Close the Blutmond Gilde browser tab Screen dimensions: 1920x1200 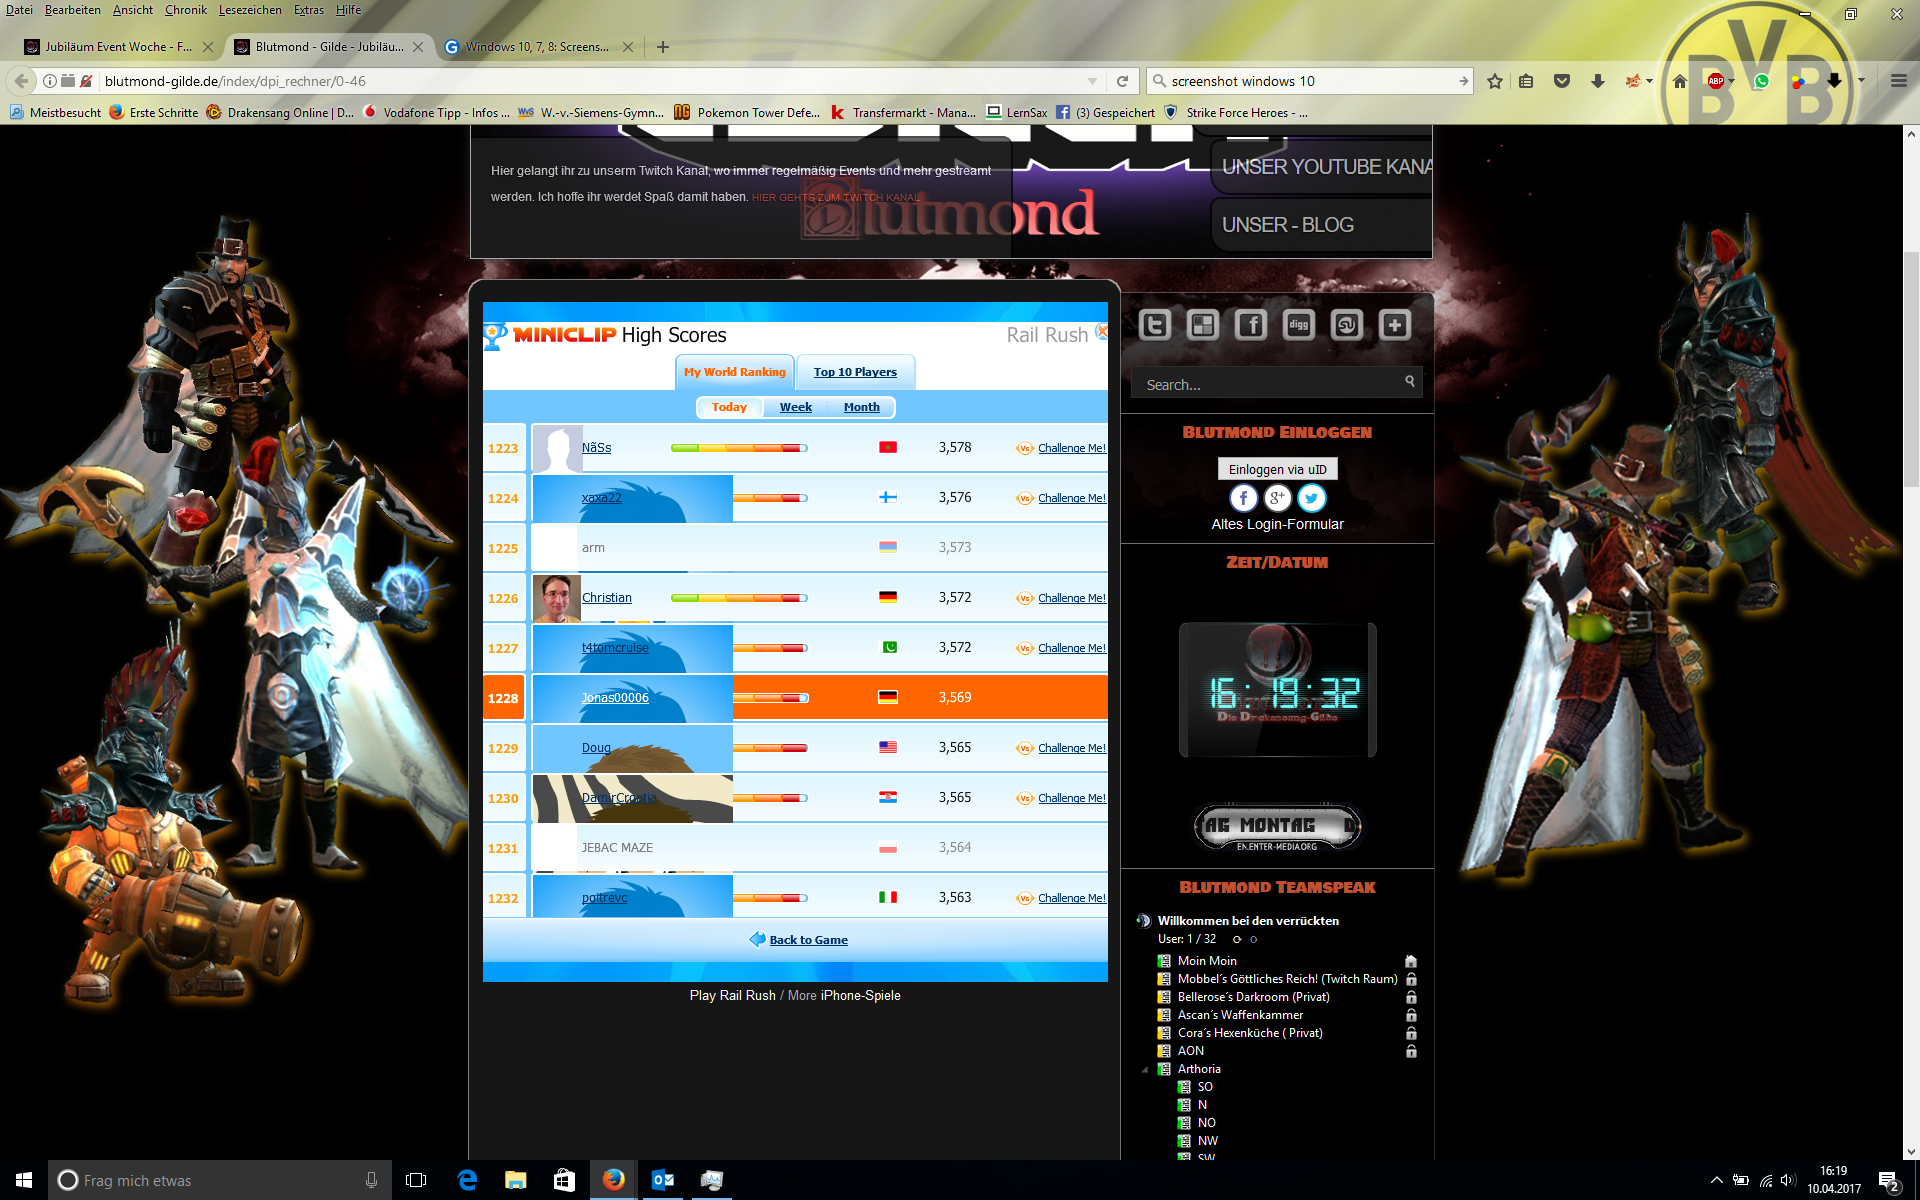[418, 47]
